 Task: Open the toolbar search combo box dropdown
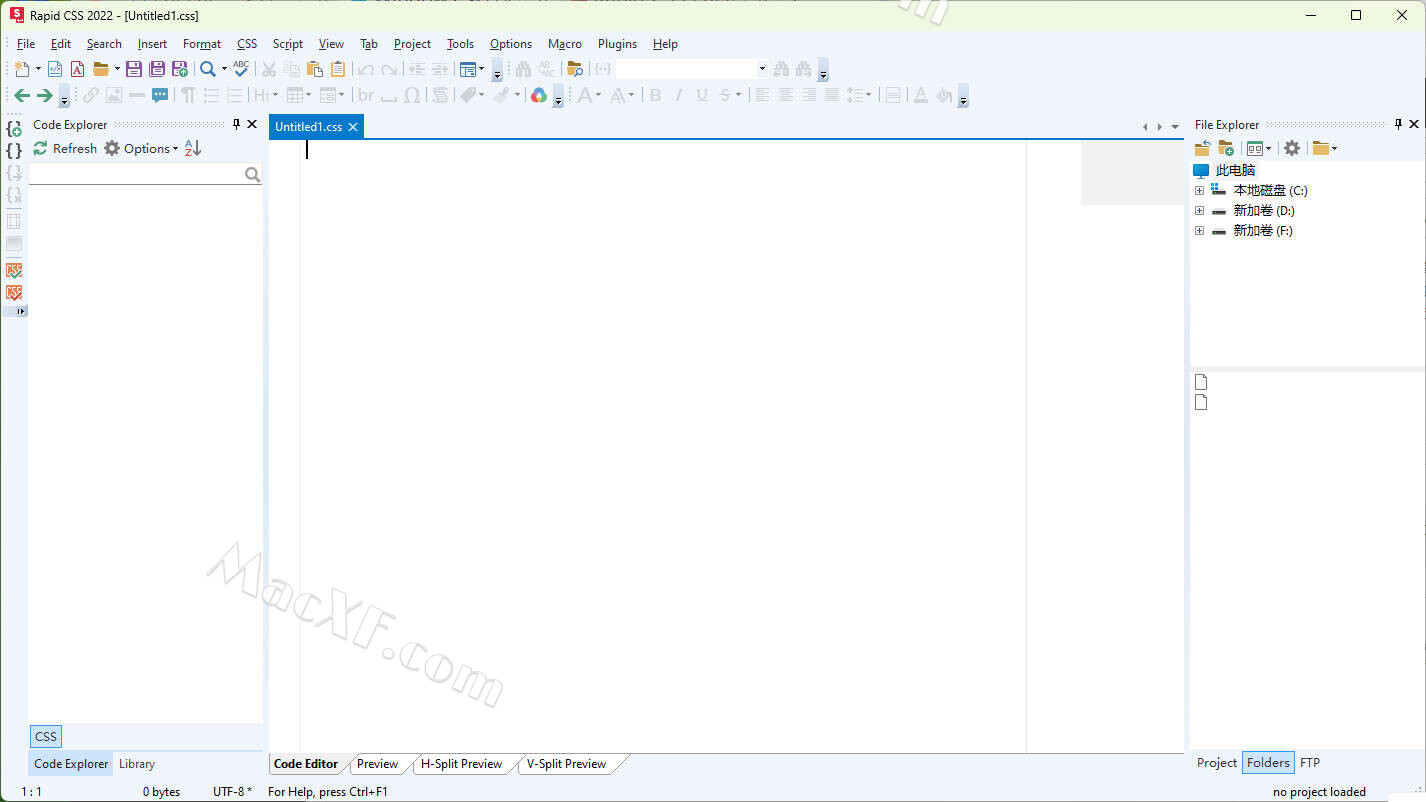pos(762,69)
